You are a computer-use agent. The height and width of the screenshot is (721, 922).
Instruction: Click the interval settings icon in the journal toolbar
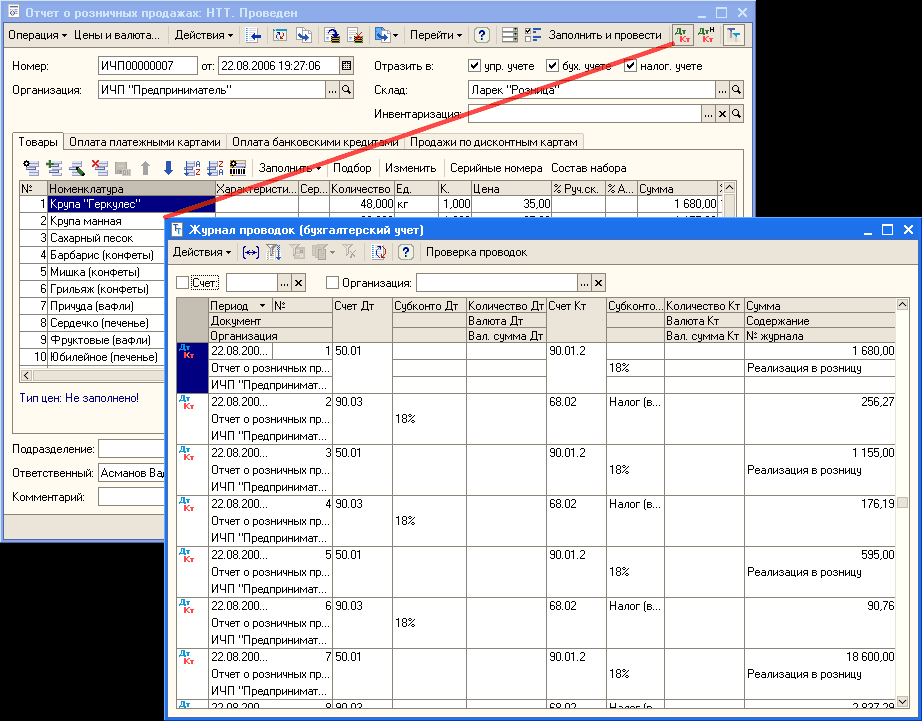tap(250, 253)
